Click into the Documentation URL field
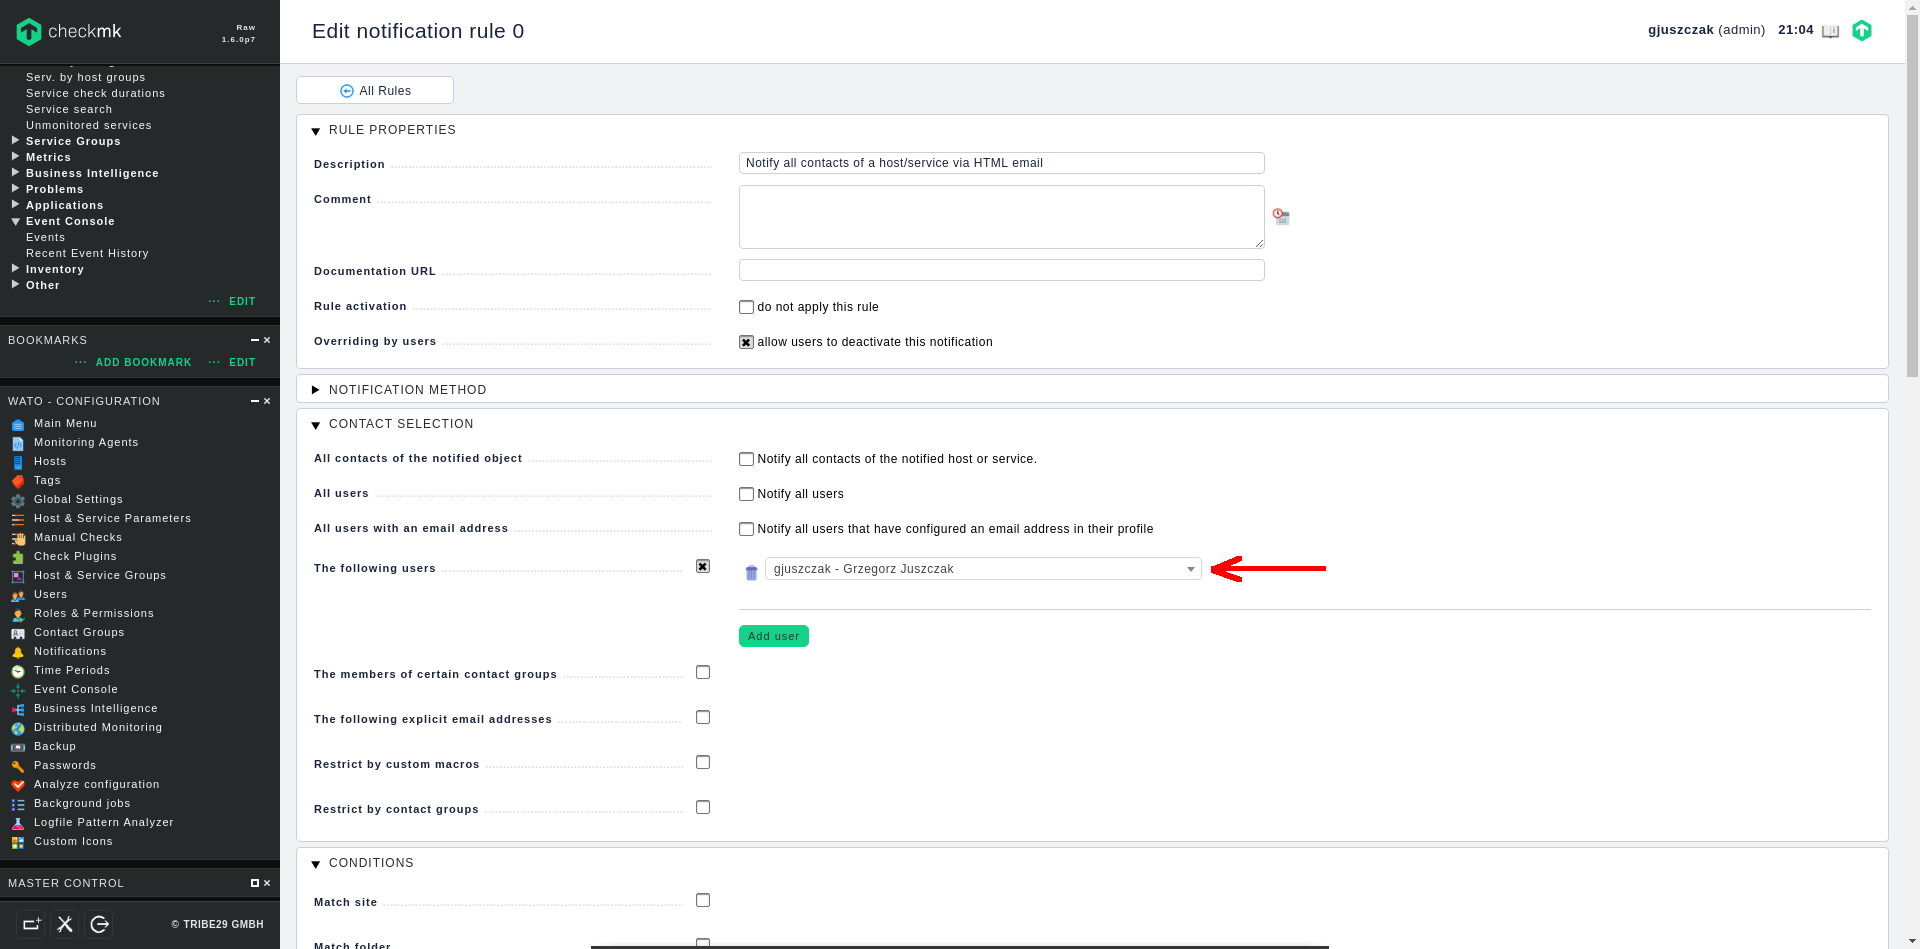1920x949 pixels. tap(1001, 270)
